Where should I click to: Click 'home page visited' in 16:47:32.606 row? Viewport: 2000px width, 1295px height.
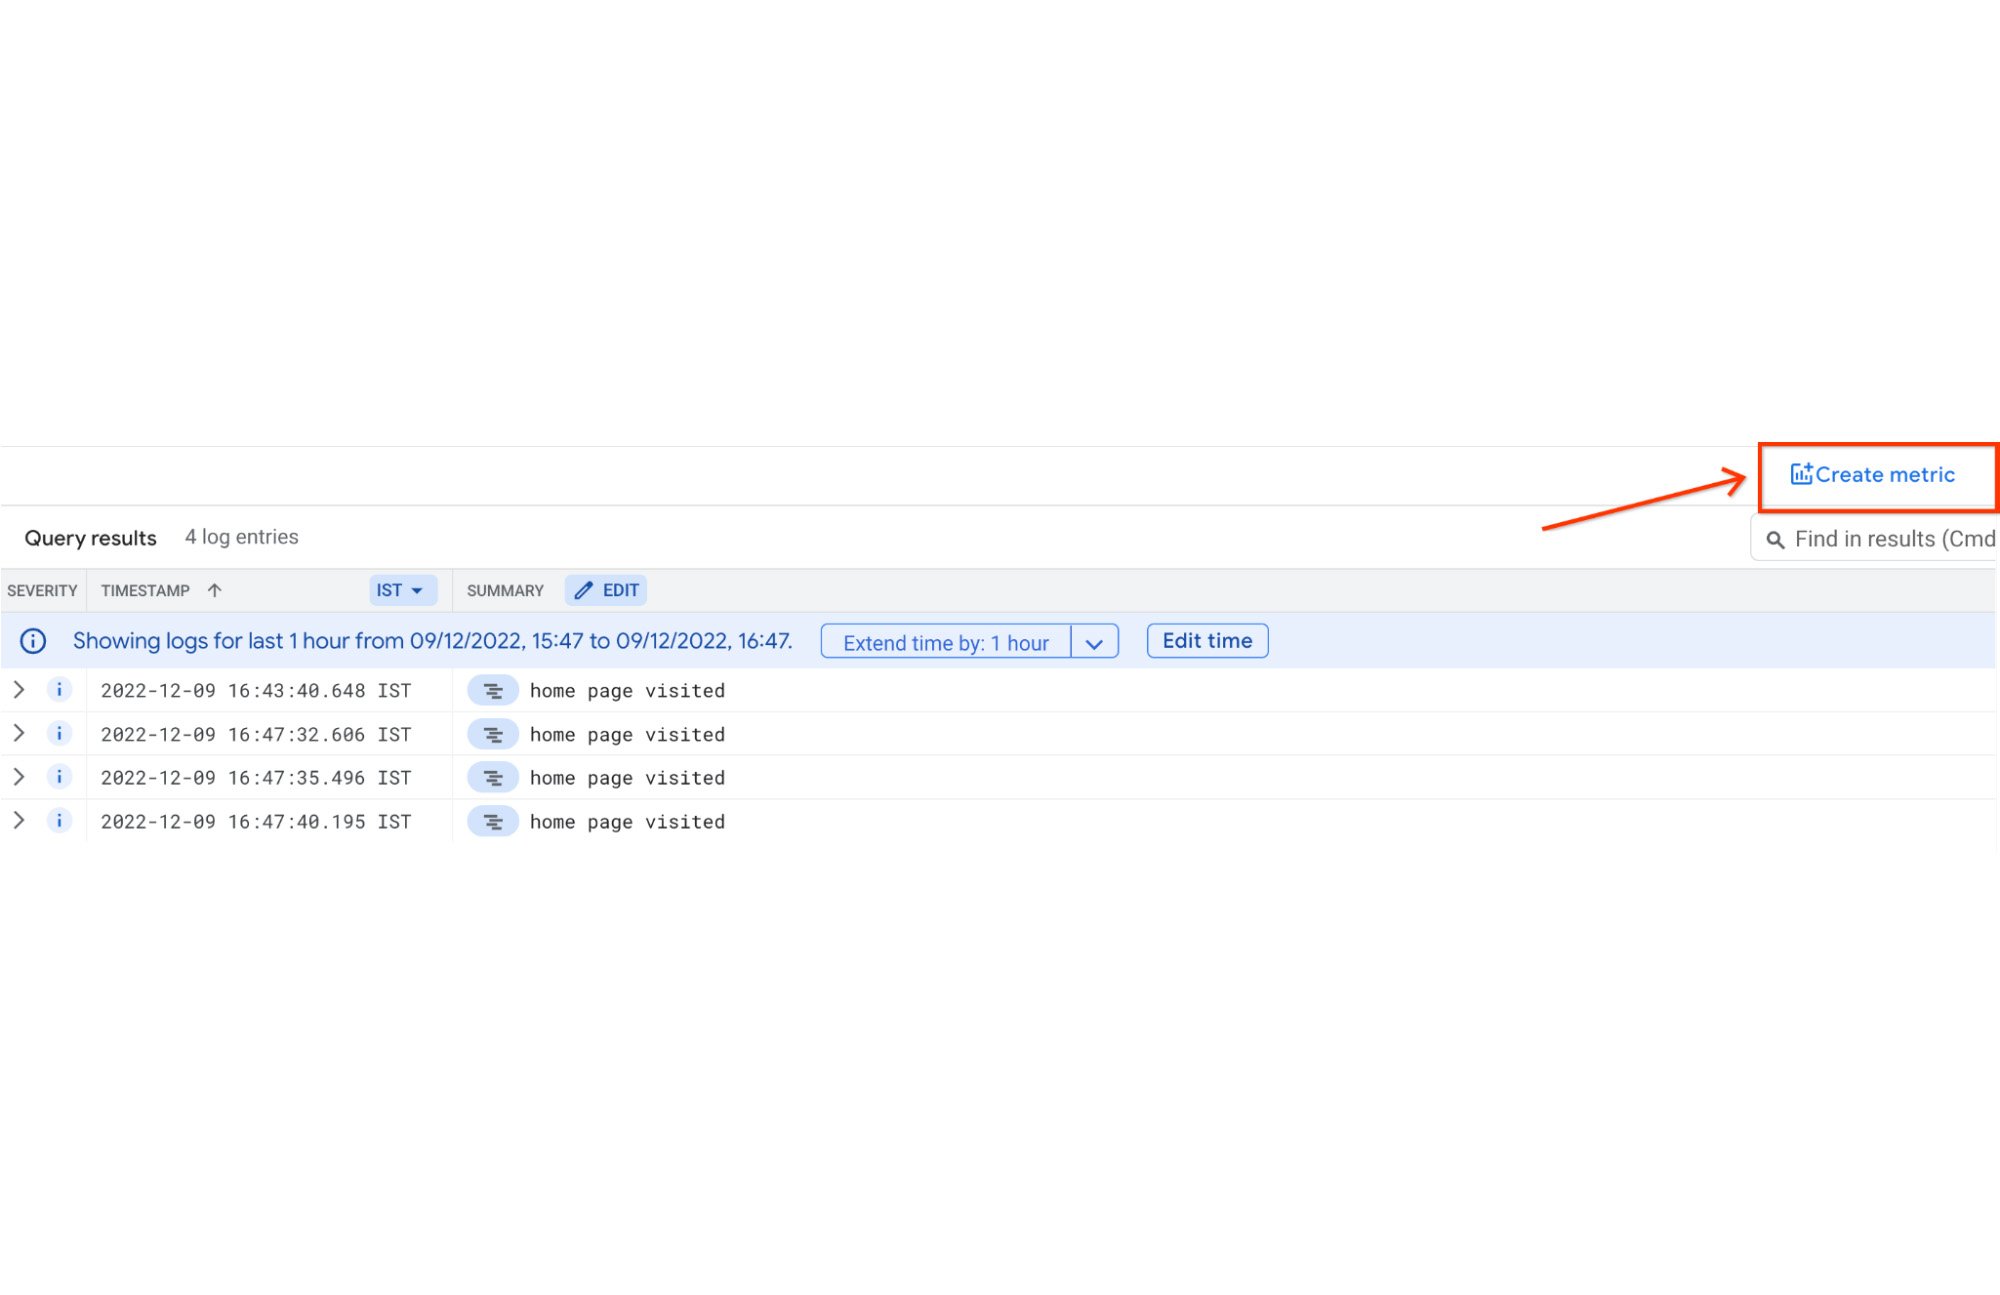pos(627,735)
